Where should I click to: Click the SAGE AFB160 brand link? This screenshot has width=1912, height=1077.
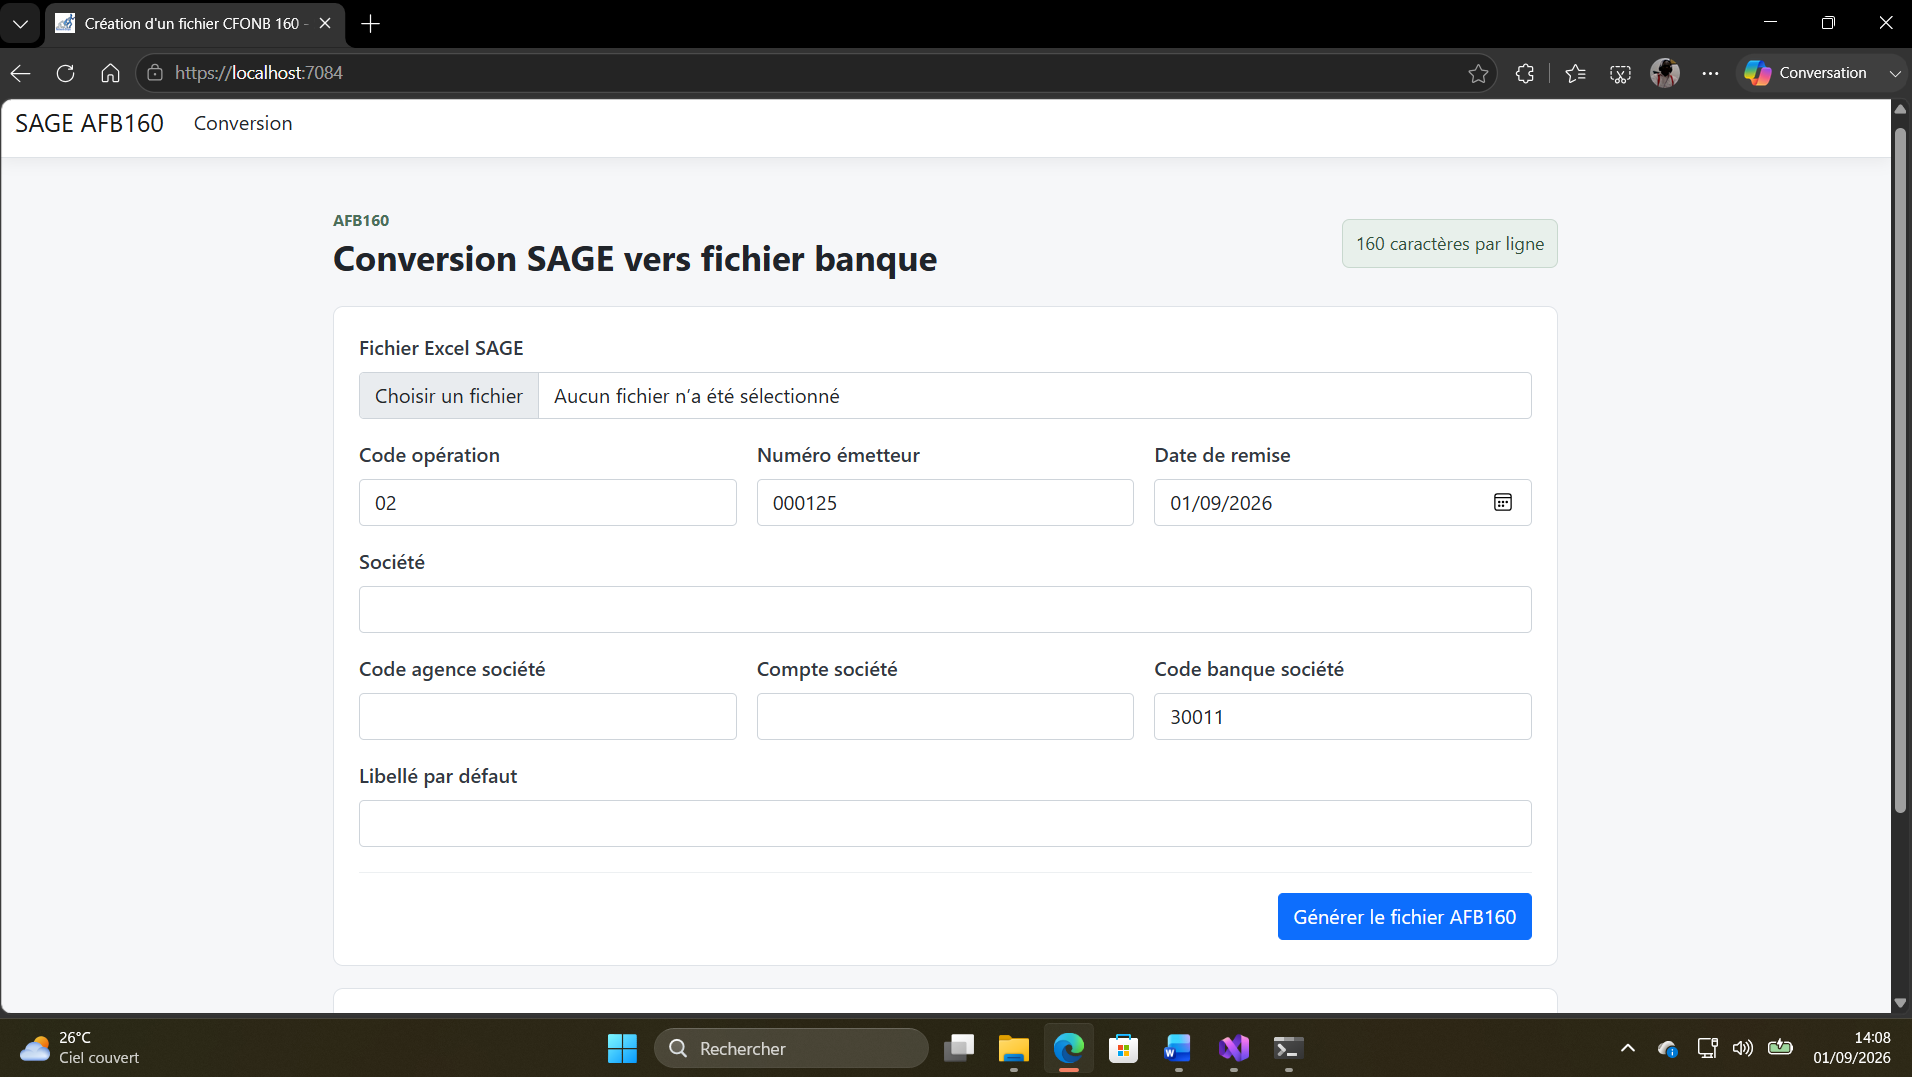click(89, 123)
